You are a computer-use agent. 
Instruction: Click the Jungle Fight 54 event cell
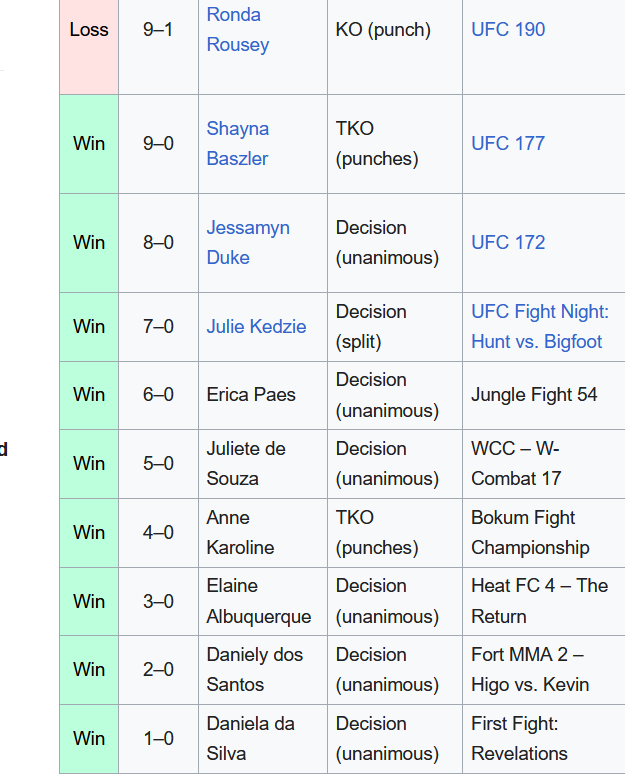pyautogui.click(x=544, y=395)
